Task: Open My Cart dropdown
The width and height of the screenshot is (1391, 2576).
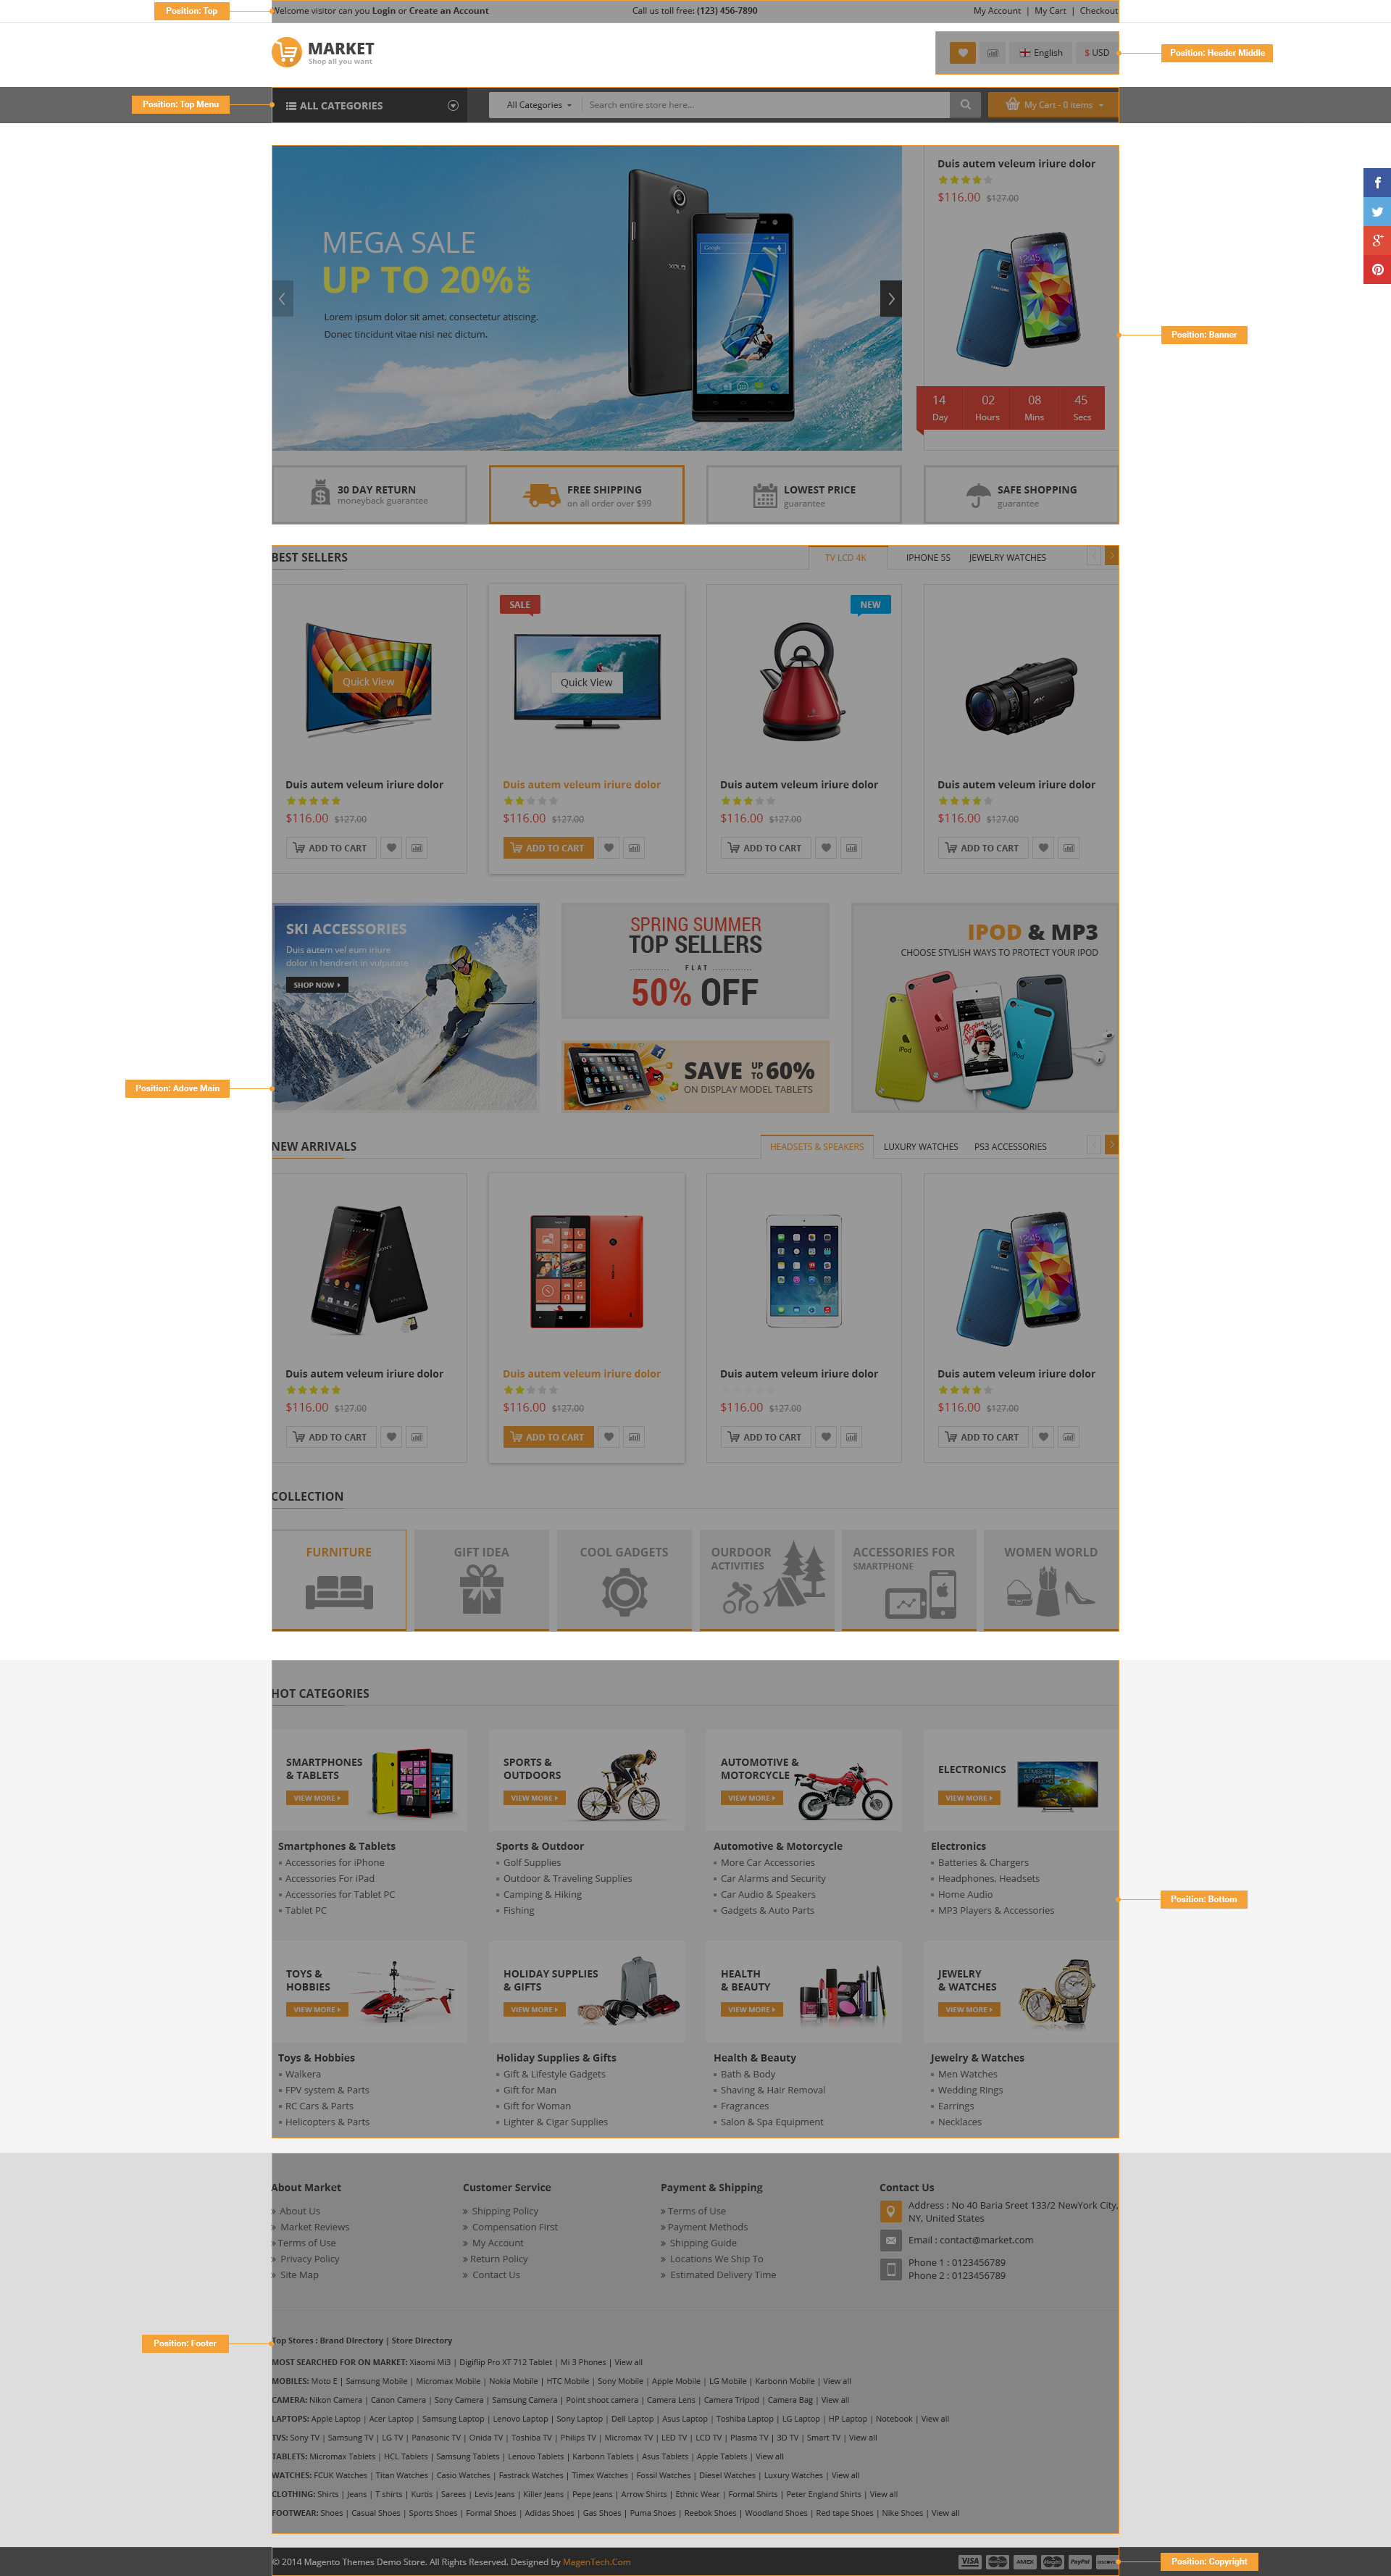Action: point(1053,105)
